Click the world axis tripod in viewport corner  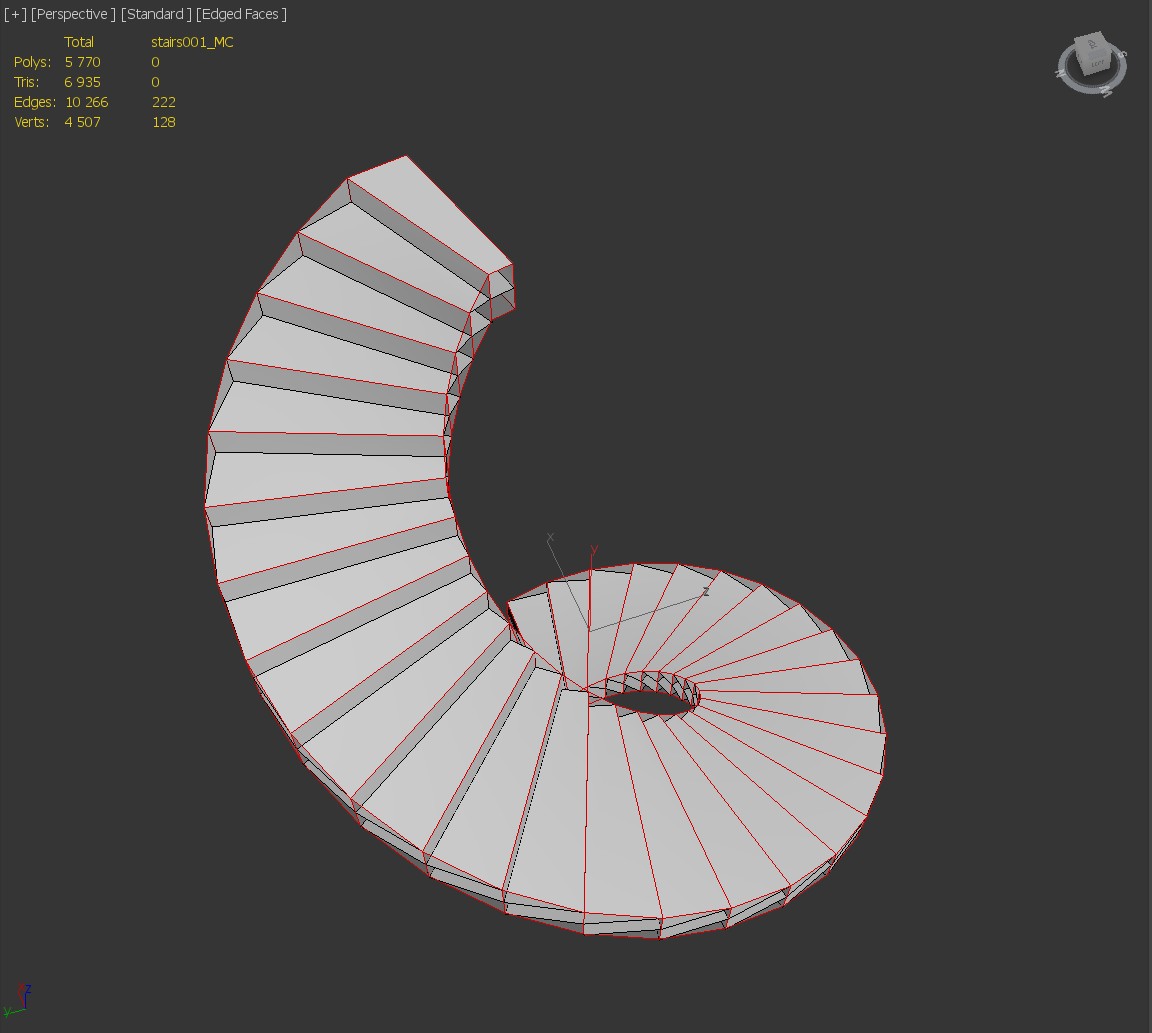20,998
